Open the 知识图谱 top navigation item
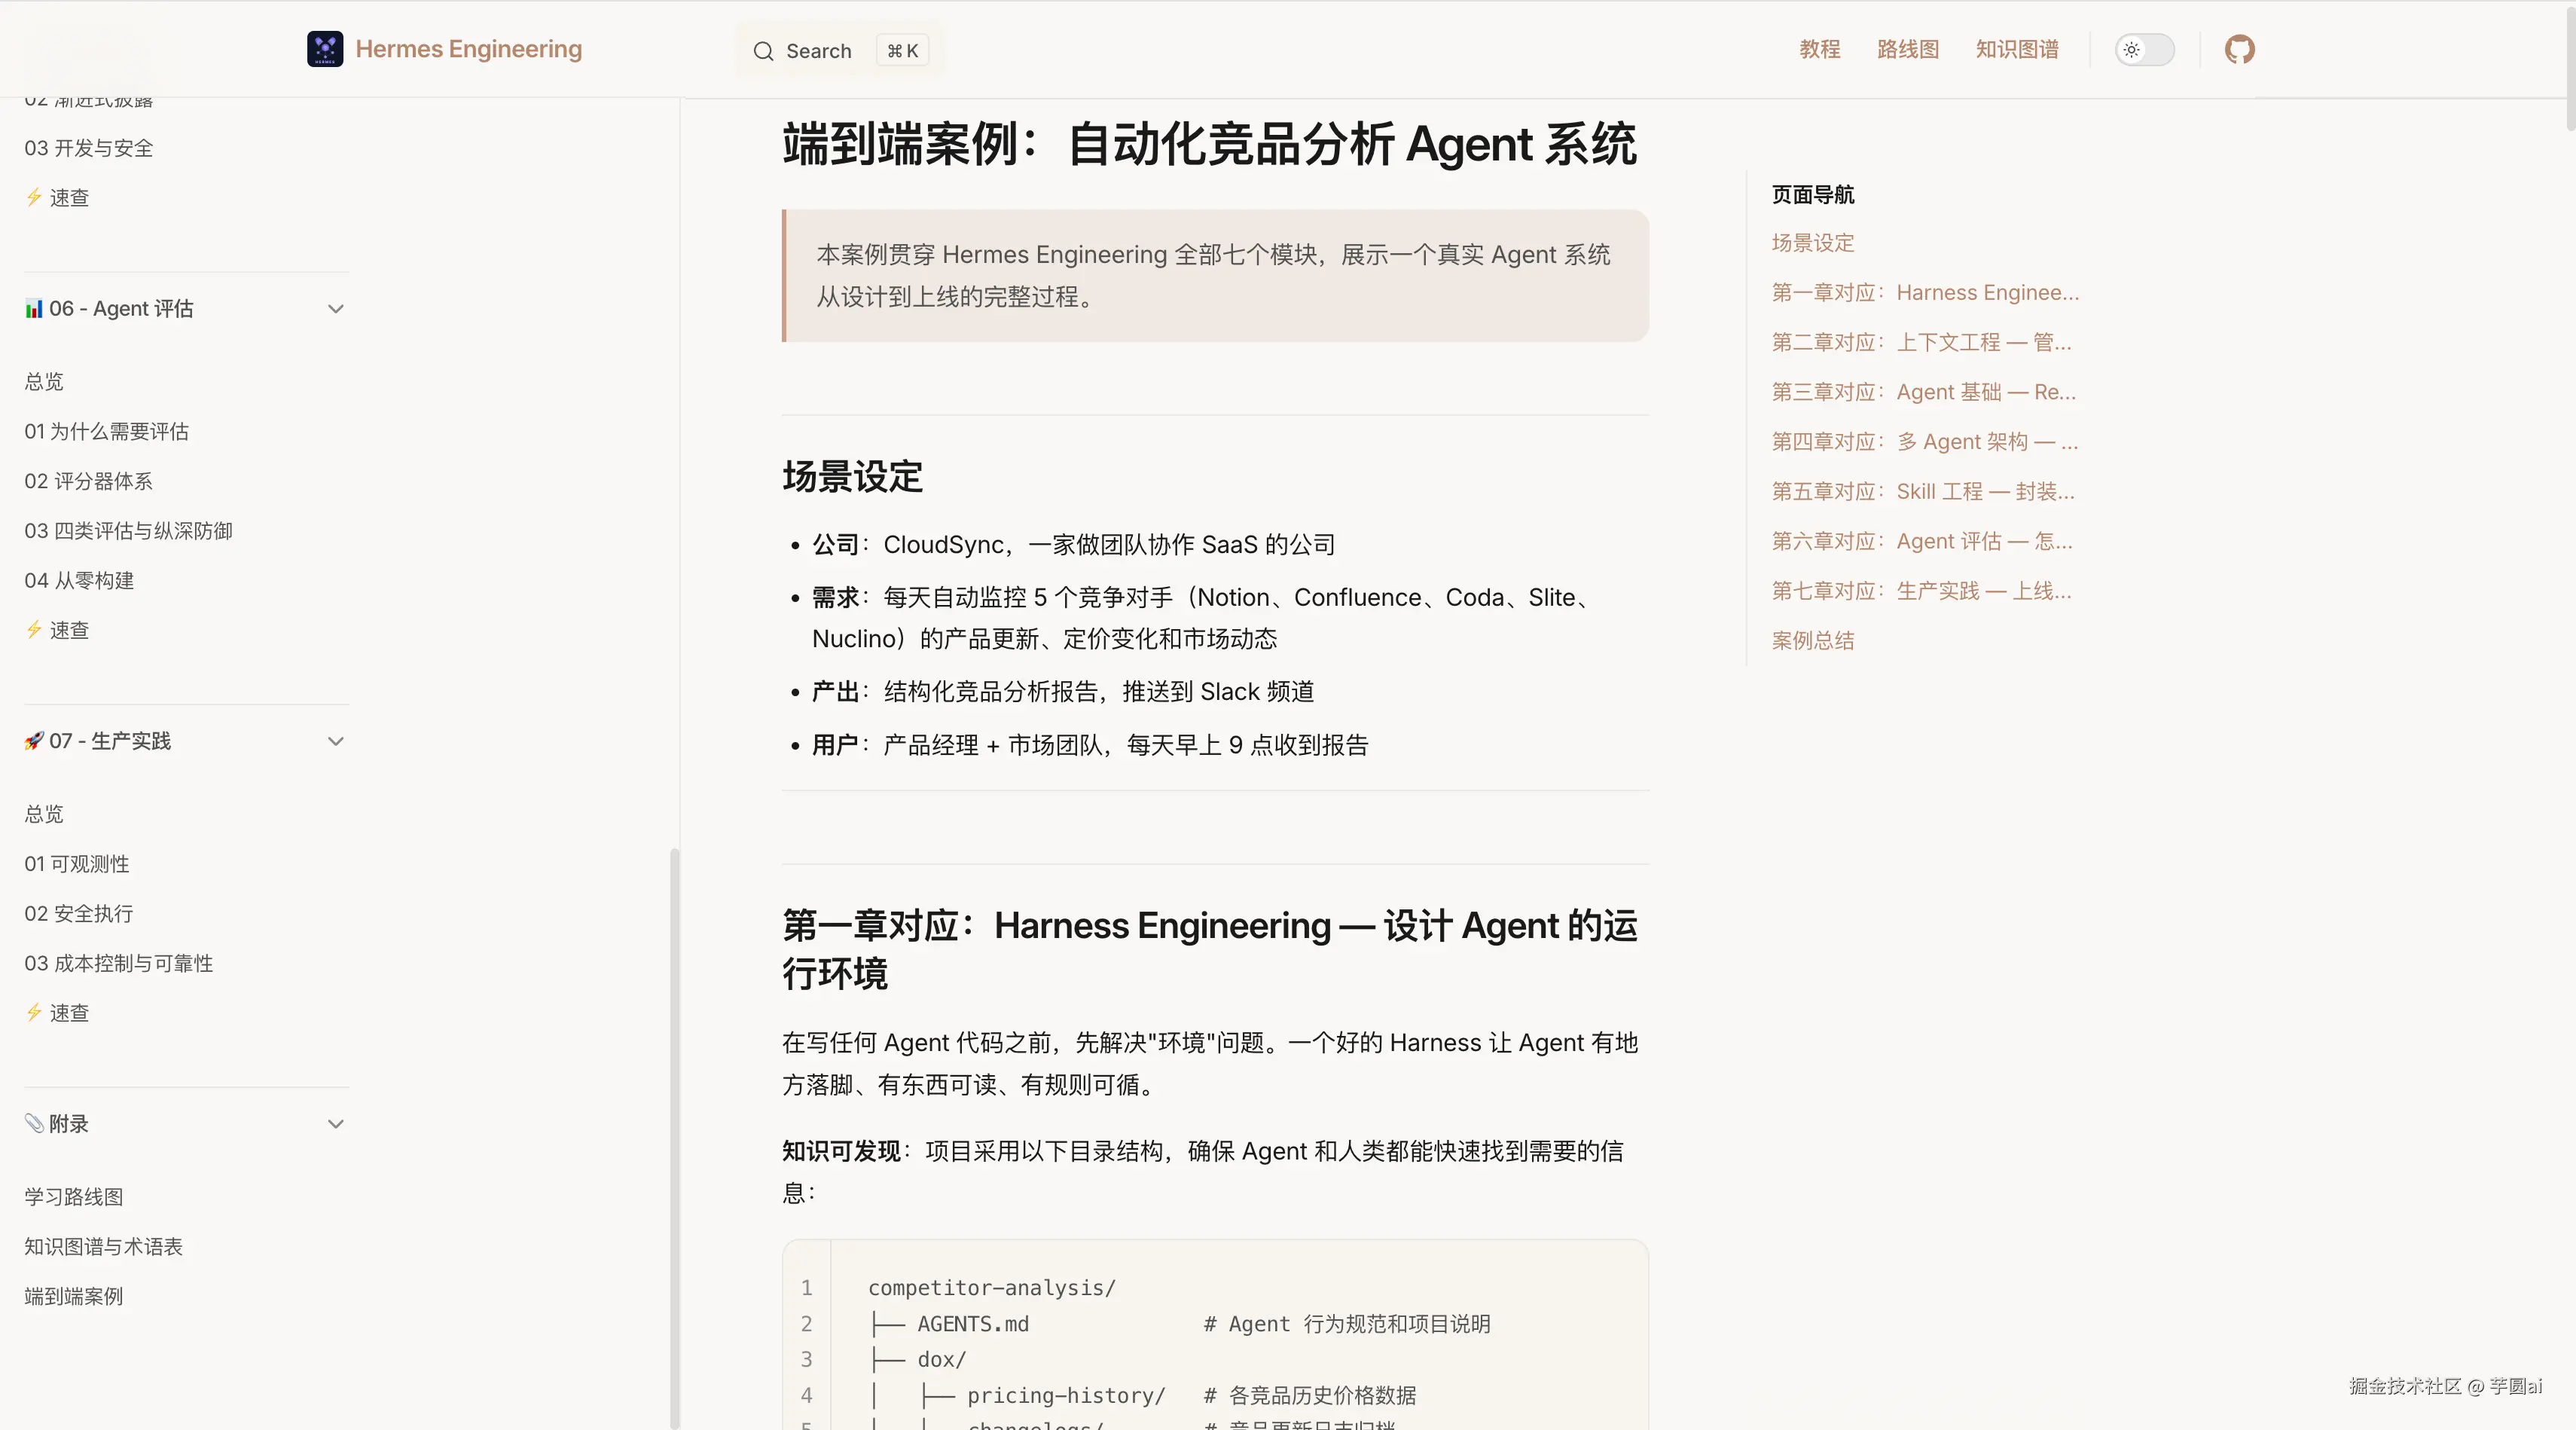 (x=2016, y=49)
